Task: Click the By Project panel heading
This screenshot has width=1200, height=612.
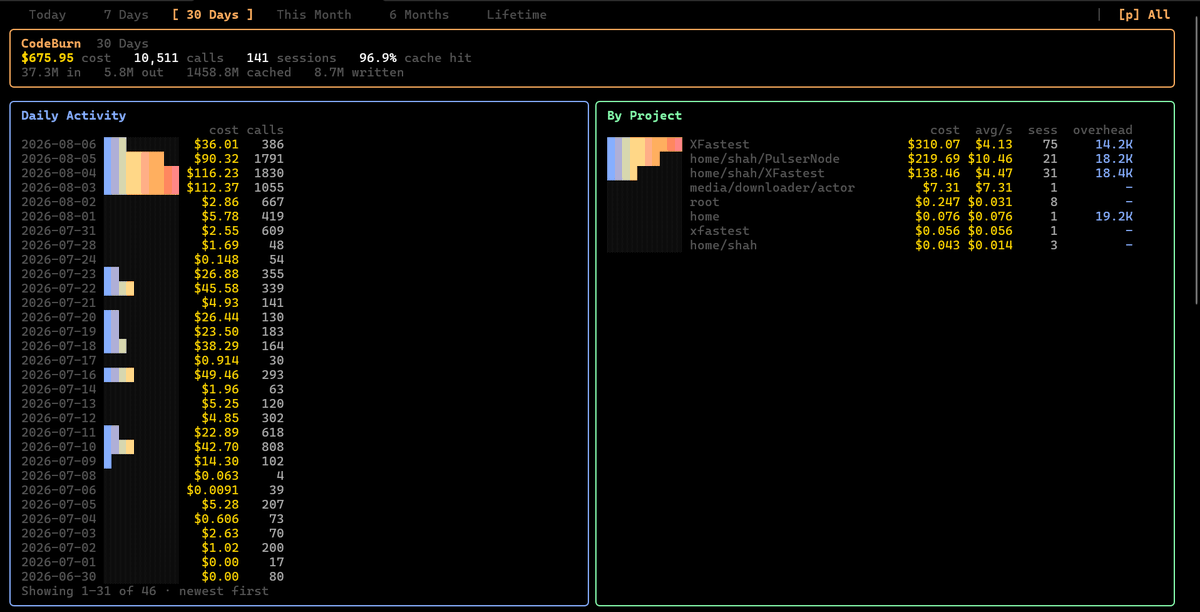Action: pyautogui.click(x=644, y=116)
